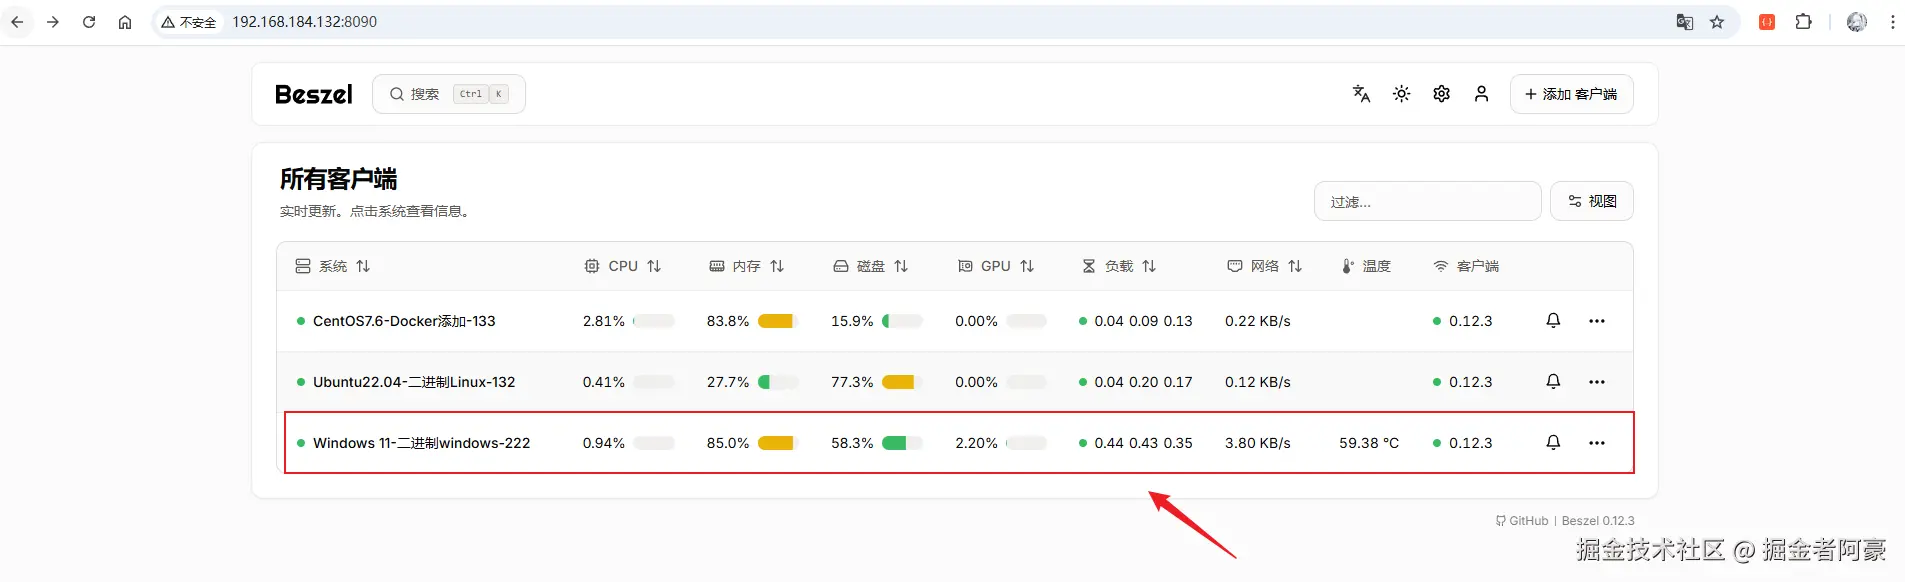Screen dimensions: 1905x582
Task: Open more options for CentOS7.6 row
Action: coord(1597,321)
